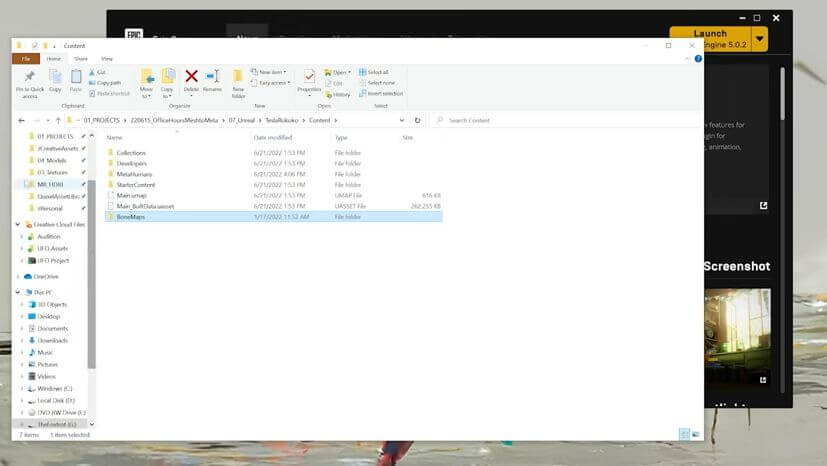Switch to the Home ribbon tab
This screenshot has height=466, width=827.
click(x=54, y=59)
